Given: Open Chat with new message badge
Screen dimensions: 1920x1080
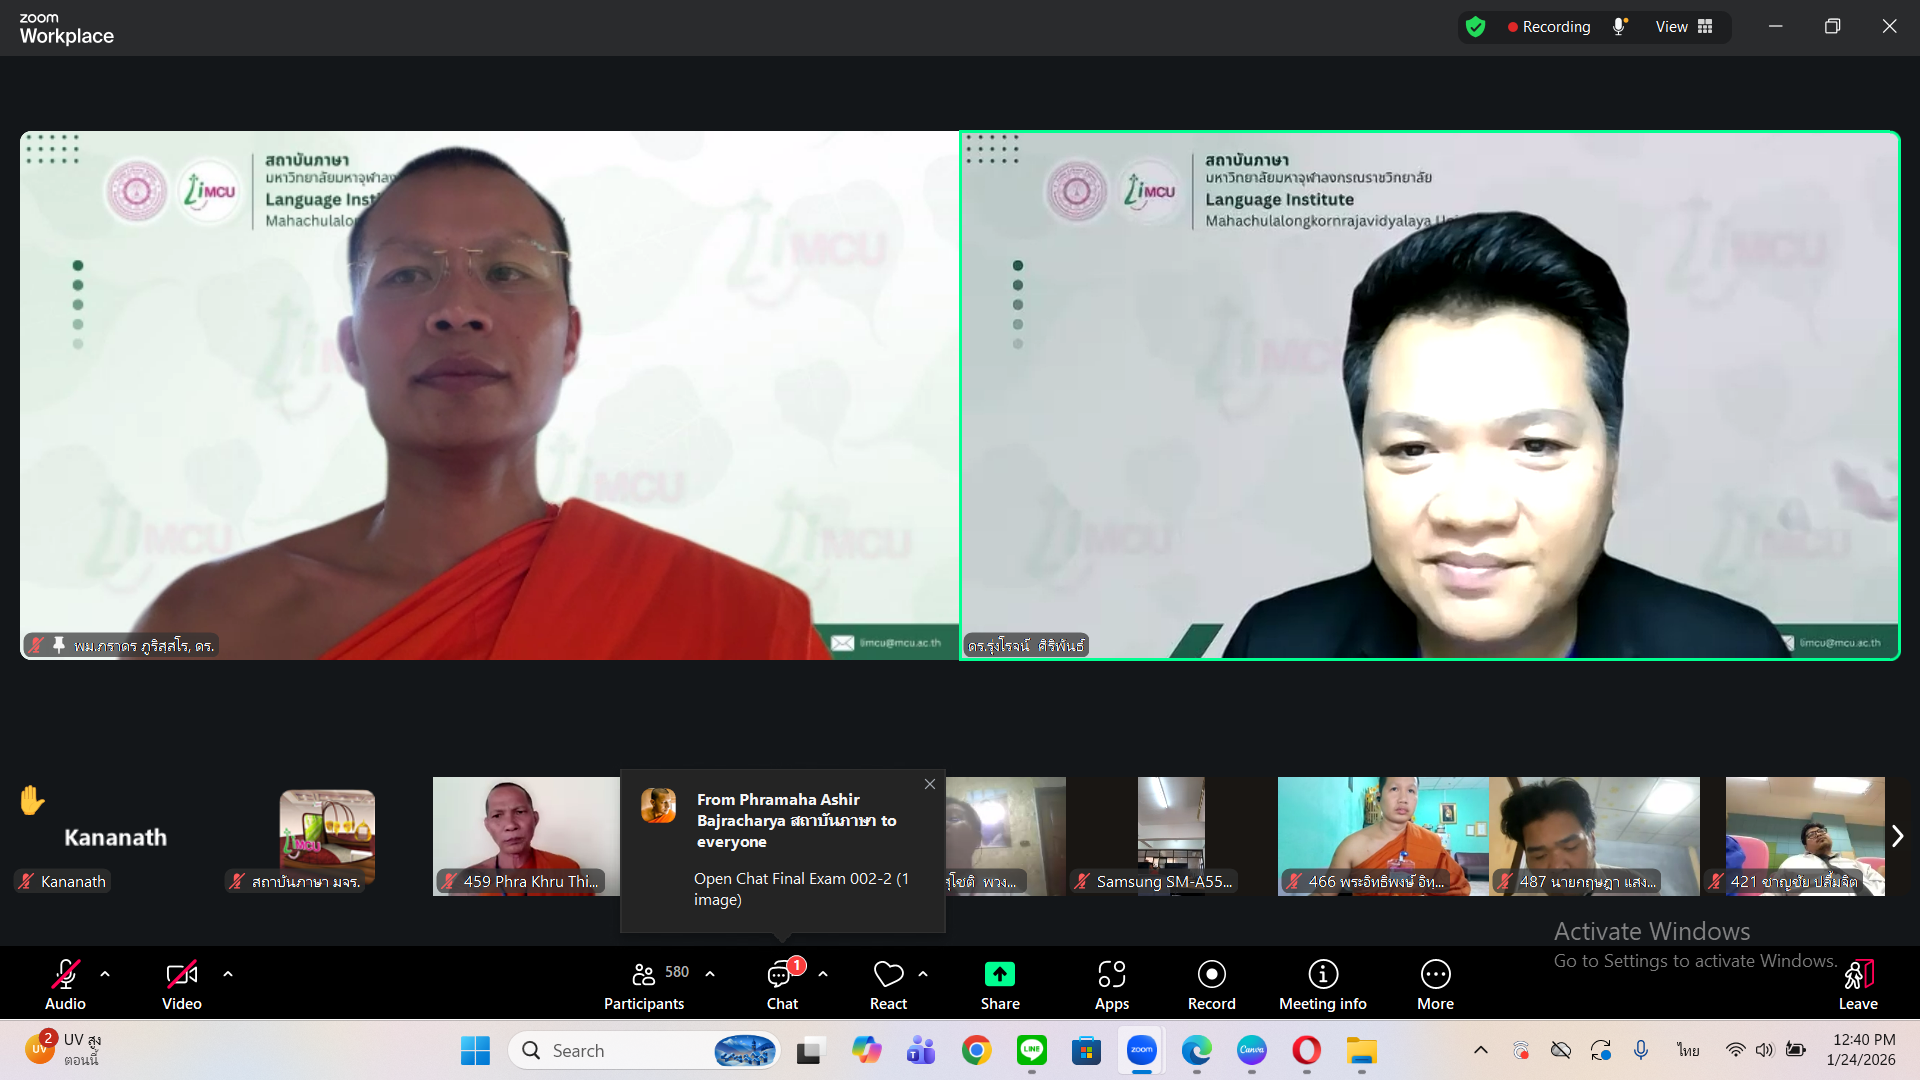Looking at the screenshot, I should pyautogui.click(x=781, y=974).
